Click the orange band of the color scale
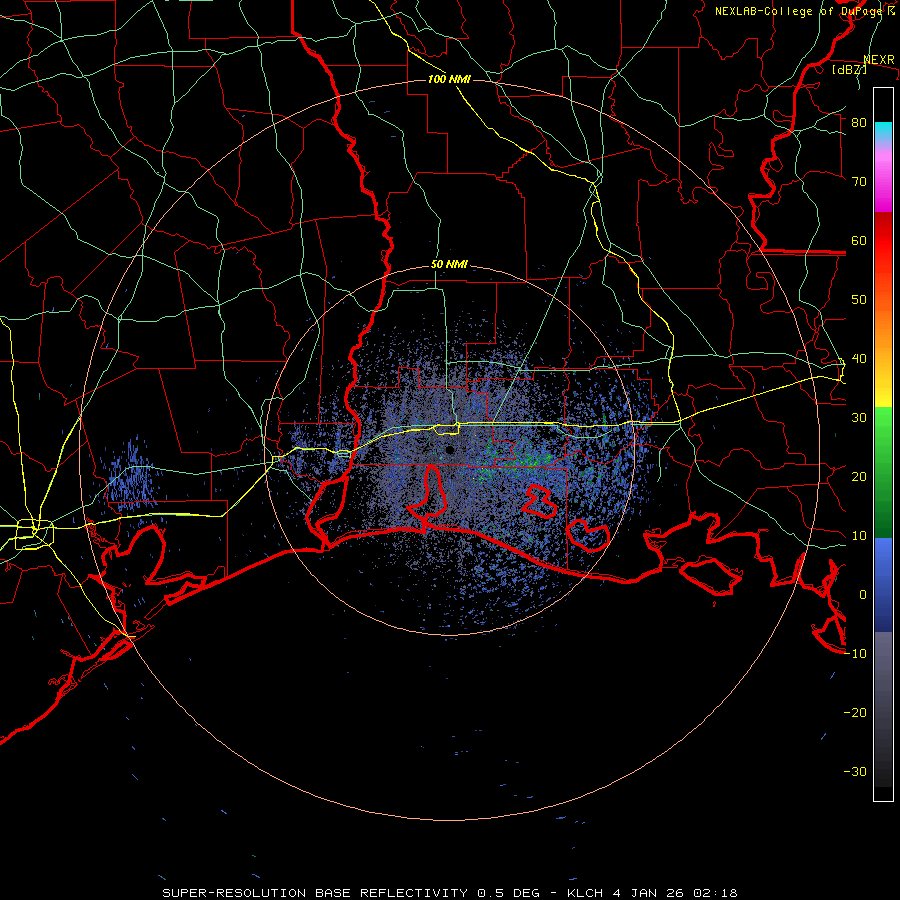 click(883, 327)
